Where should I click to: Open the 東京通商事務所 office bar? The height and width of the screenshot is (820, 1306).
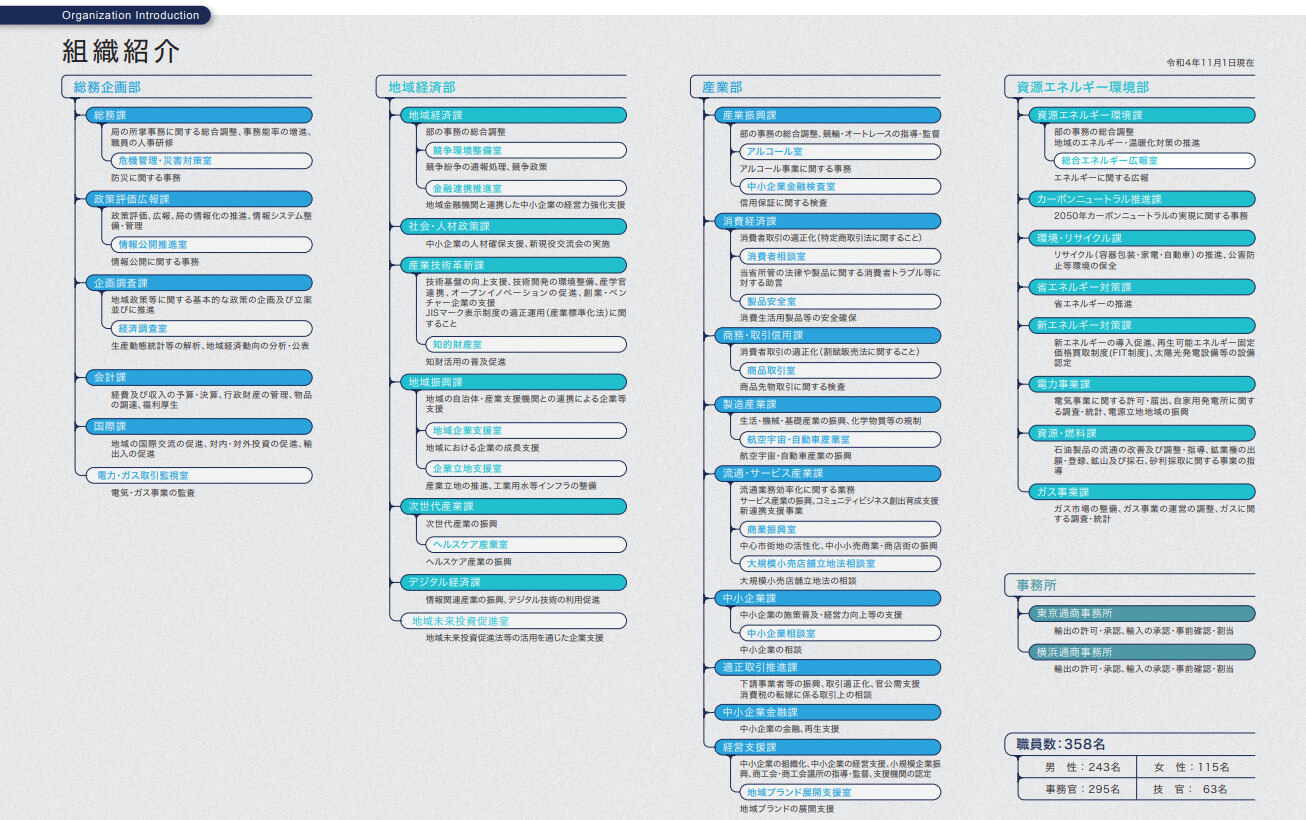tap(1142, 613)
